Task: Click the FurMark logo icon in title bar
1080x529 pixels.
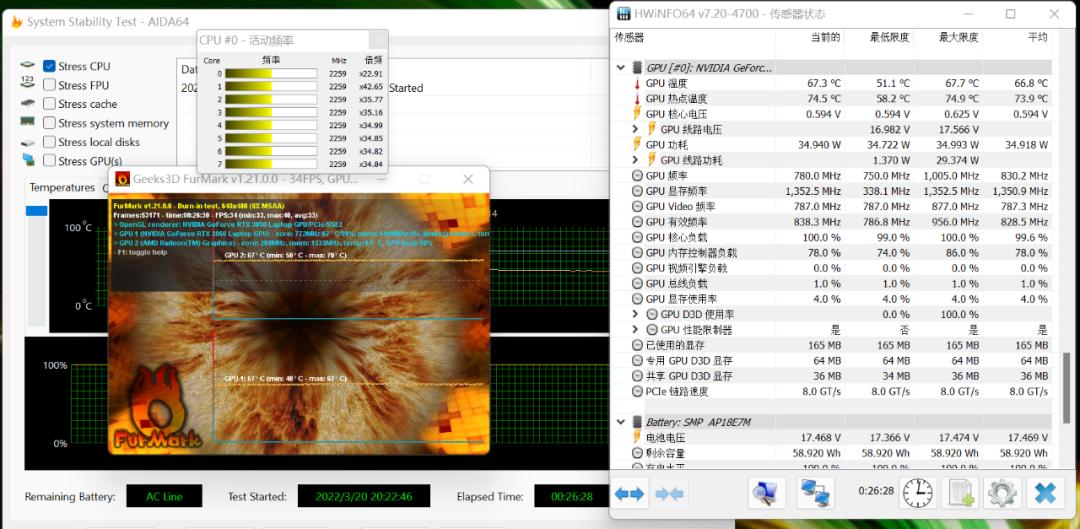Action: click(x=122, y=179)
